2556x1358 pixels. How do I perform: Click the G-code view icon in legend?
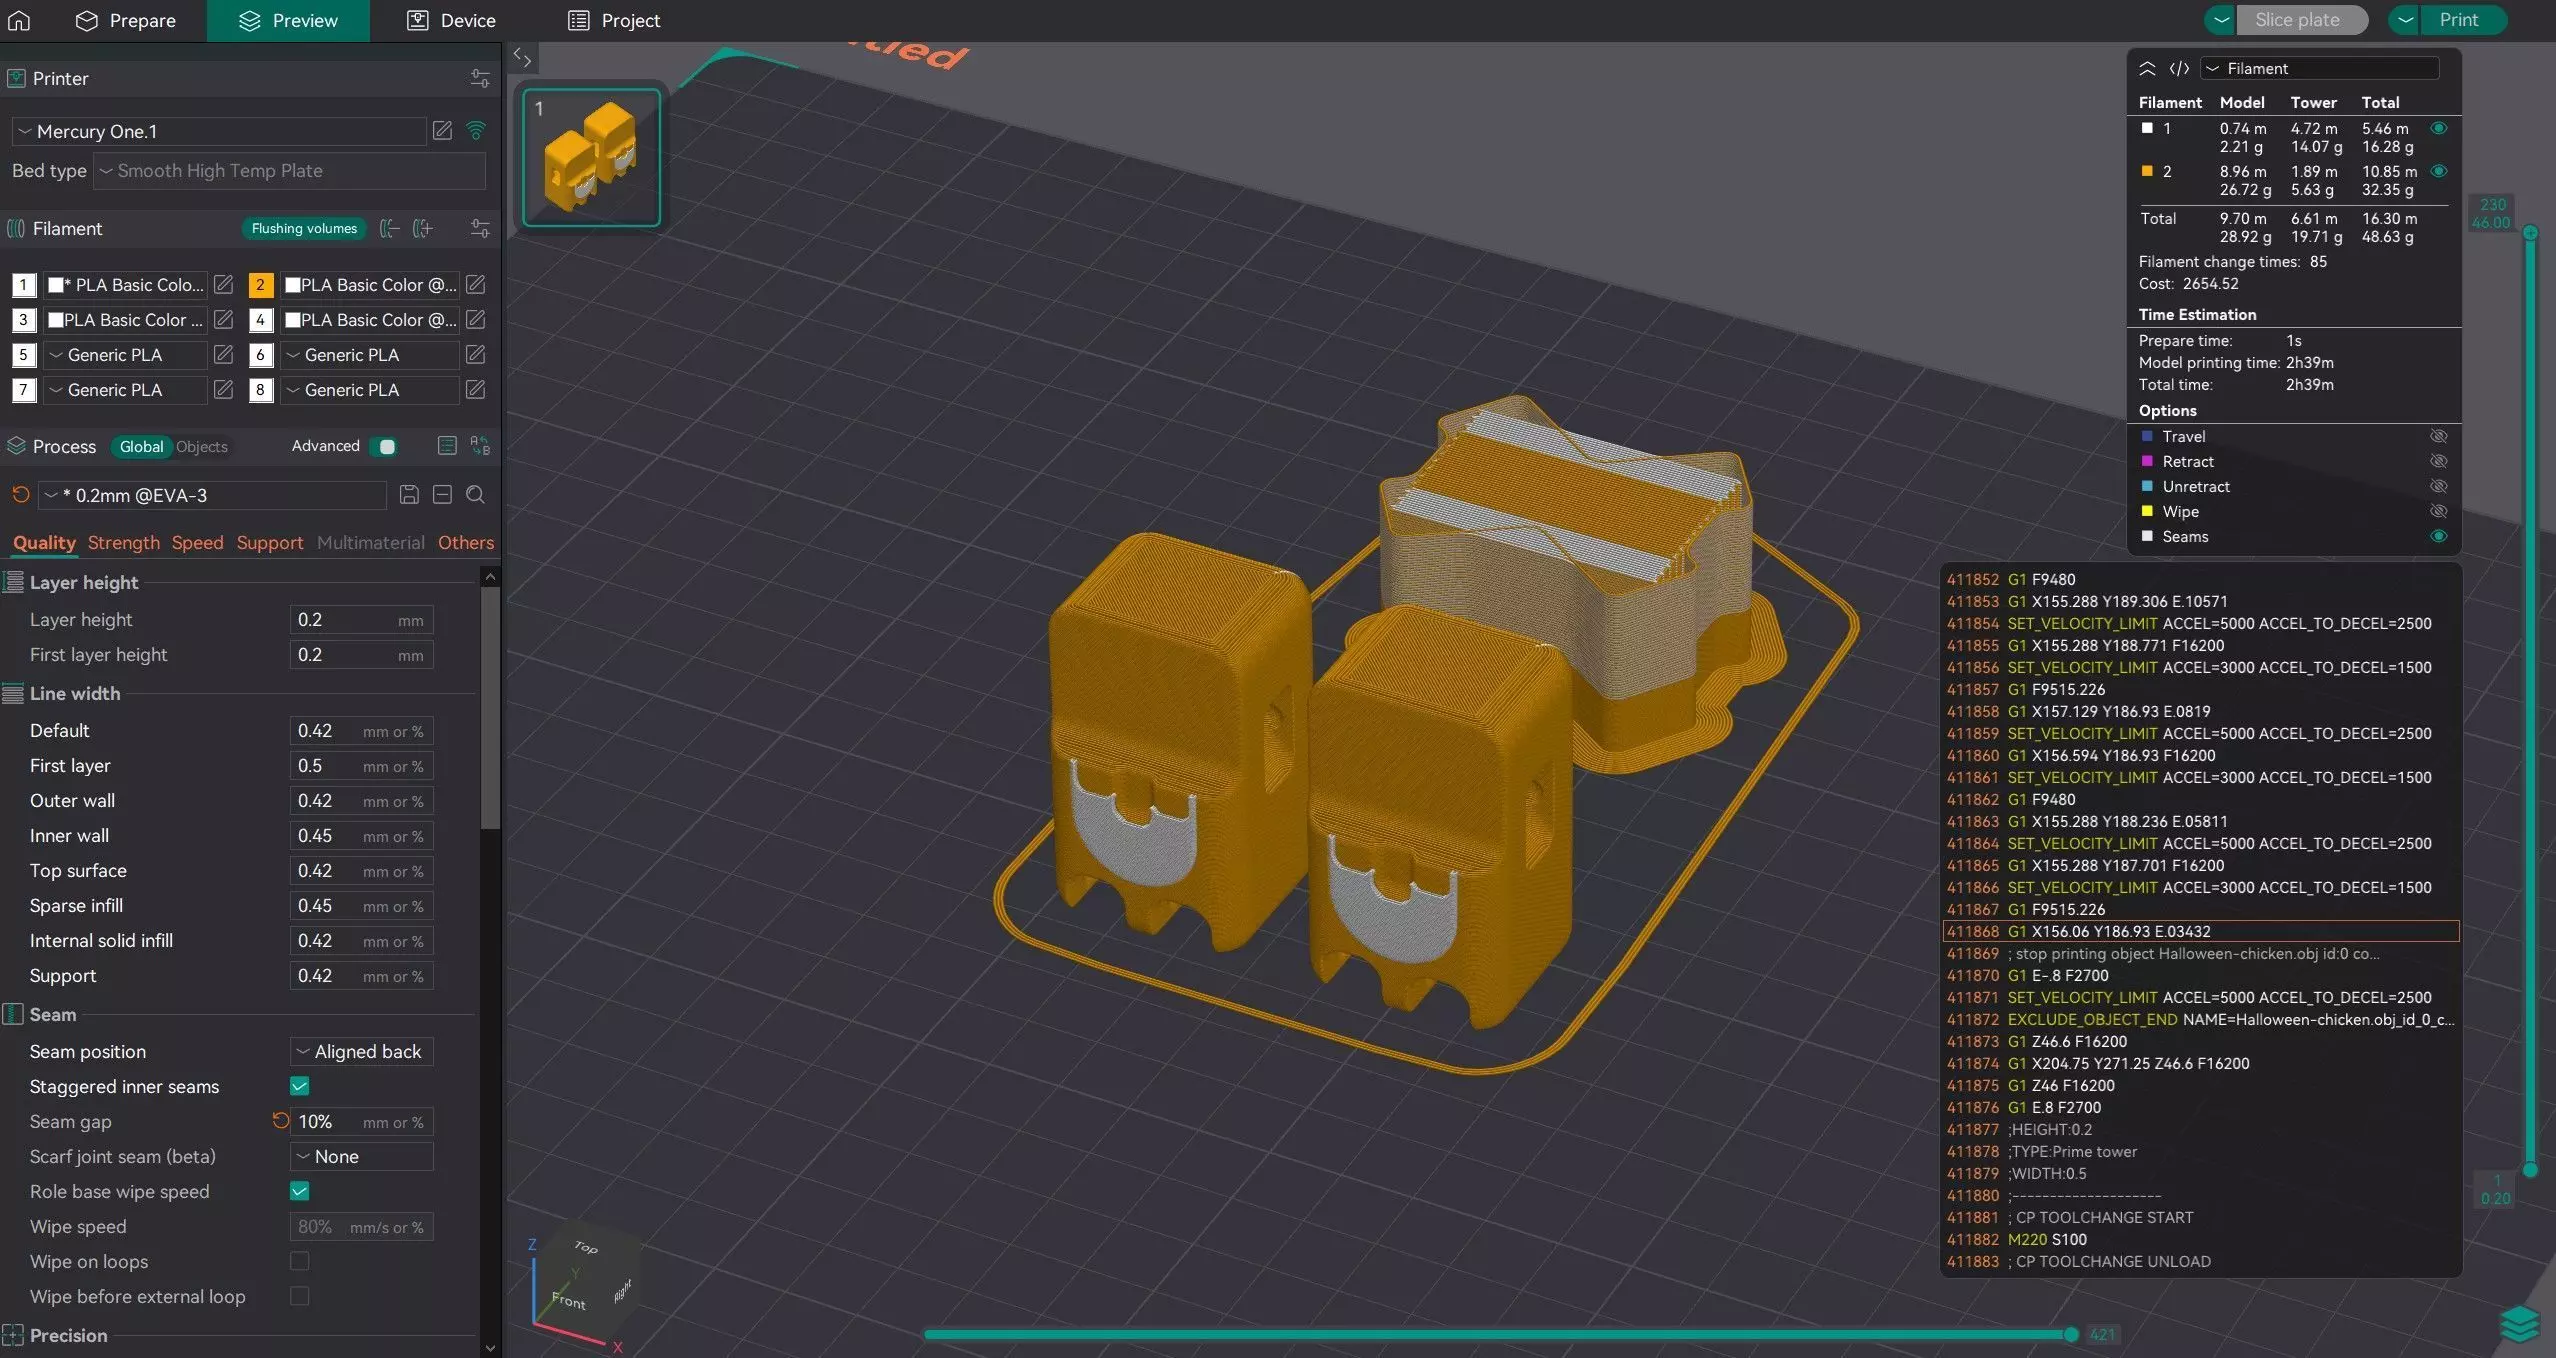point(2179,68)
